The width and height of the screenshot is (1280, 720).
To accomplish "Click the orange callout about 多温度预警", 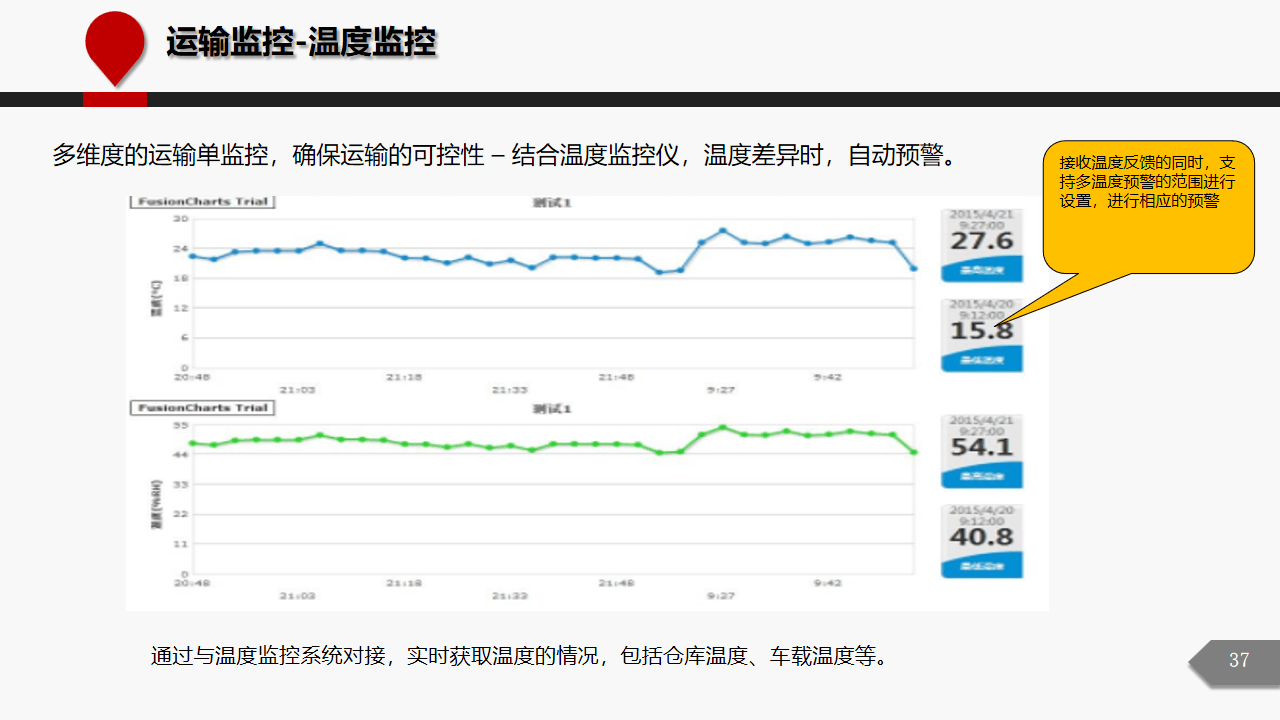I will 1148,207.
